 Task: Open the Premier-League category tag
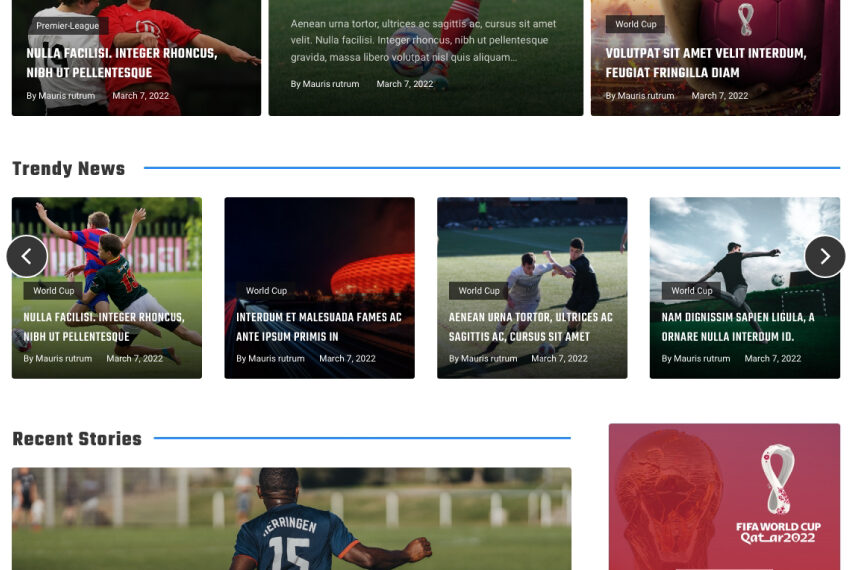coord(67,26)
